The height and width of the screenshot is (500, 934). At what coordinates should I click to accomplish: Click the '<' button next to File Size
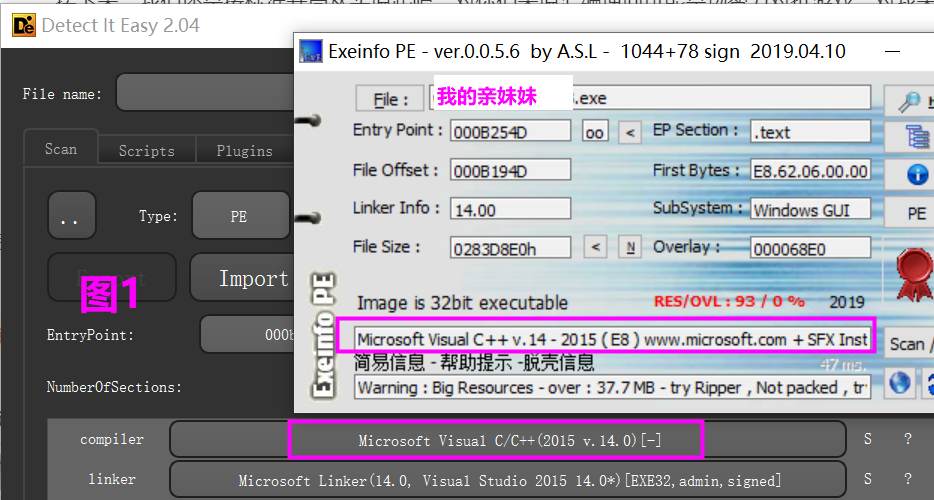pyautogui.click(x=596, y=247)
